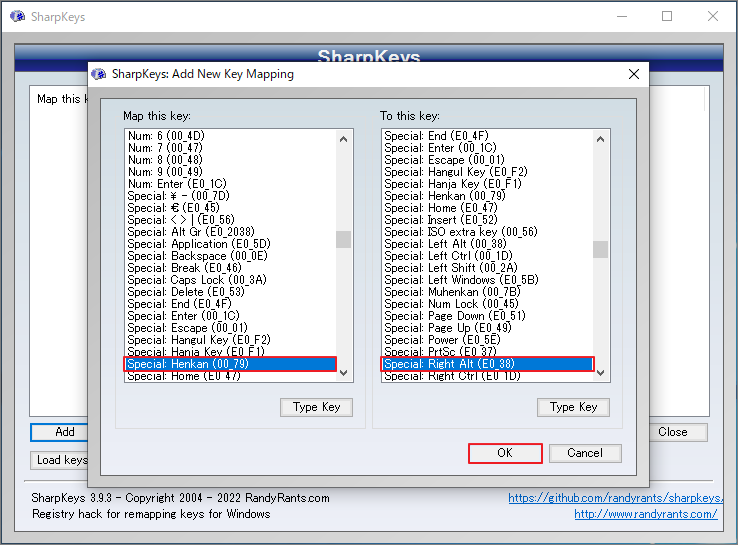The width and height of the screenshot is (738, 545).
Task: Click the SharpKeys main window title icon
Action: click(17, 16)
